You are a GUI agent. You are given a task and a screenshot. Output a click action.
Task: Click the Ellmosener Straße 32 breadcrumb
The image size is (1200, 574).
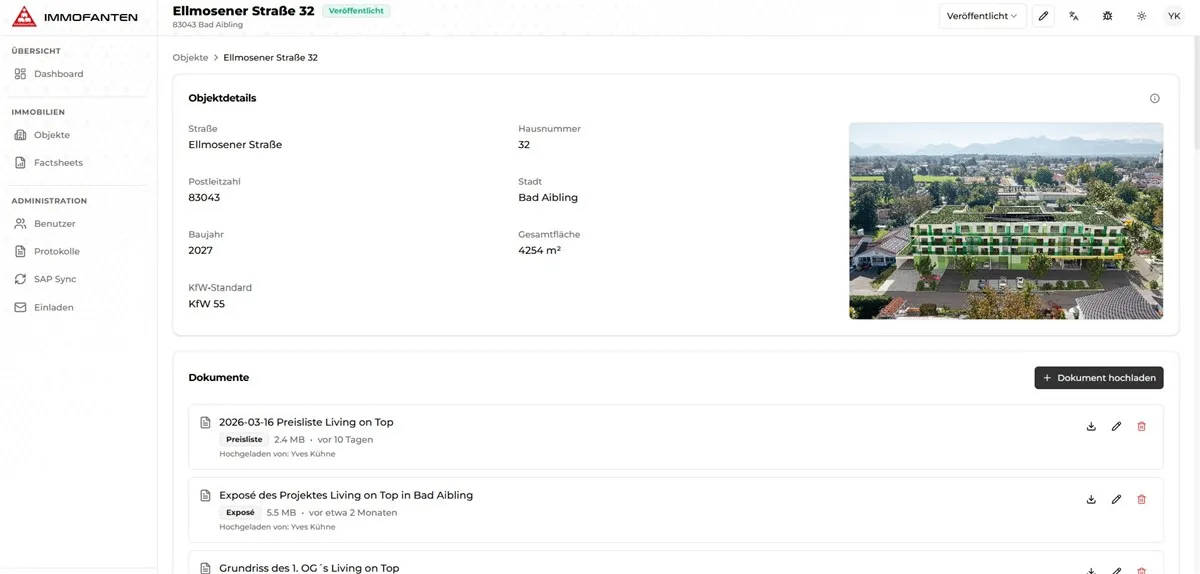(270, 58)
